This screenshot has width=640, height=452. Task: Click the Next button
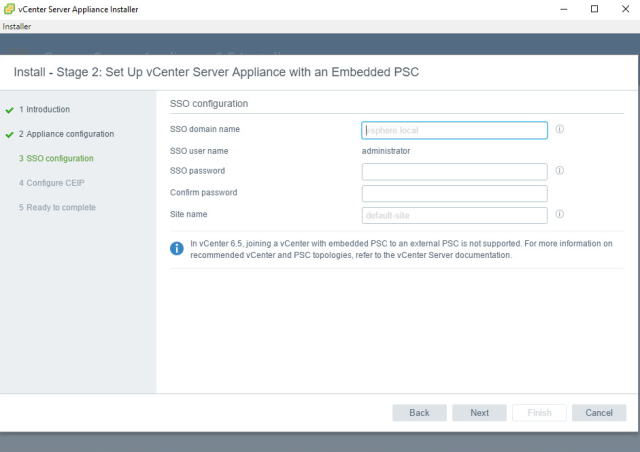click(479, 413)
